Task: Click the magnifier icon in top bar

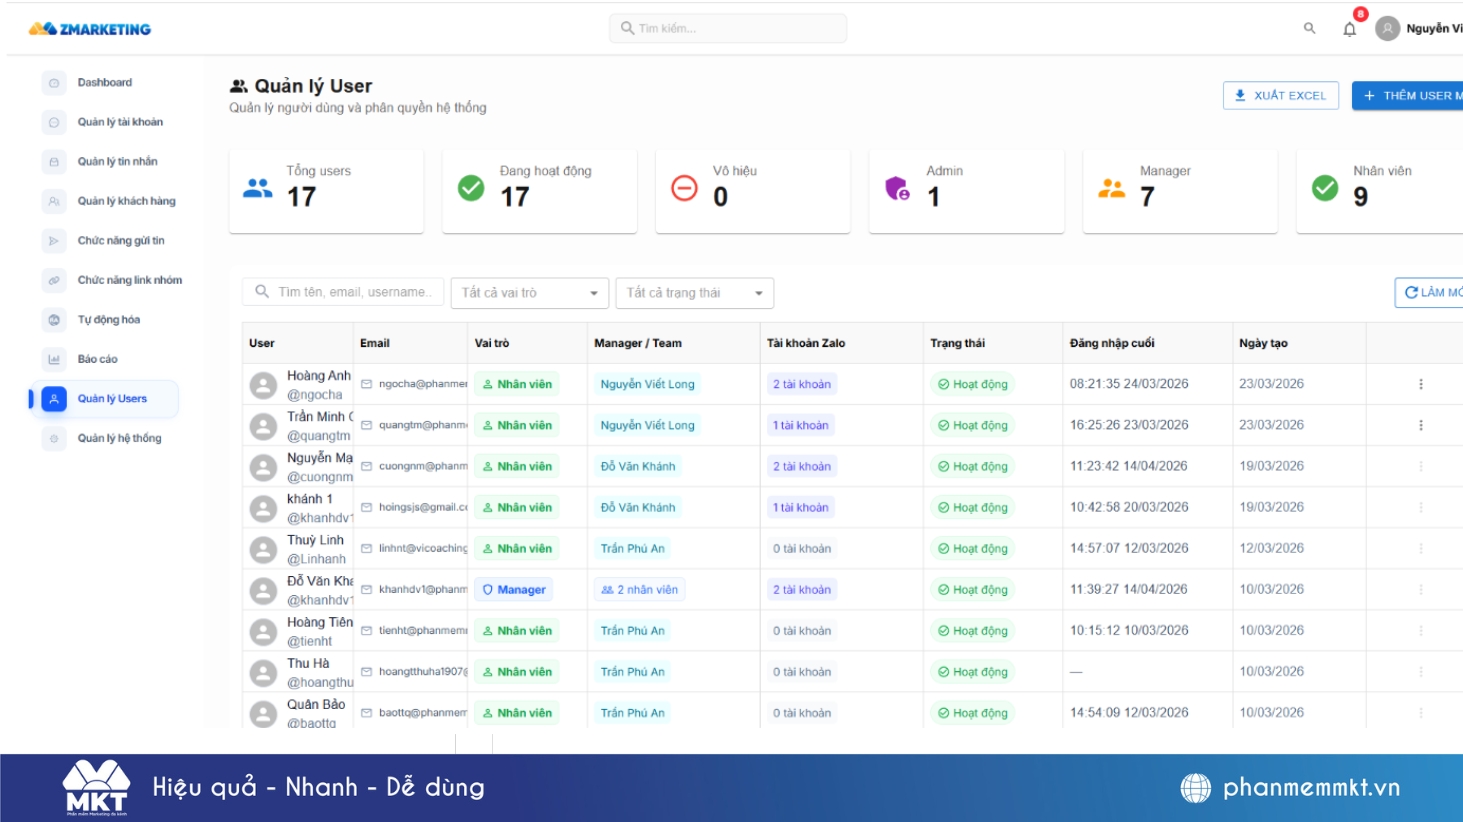Action: pos(1309,29)
